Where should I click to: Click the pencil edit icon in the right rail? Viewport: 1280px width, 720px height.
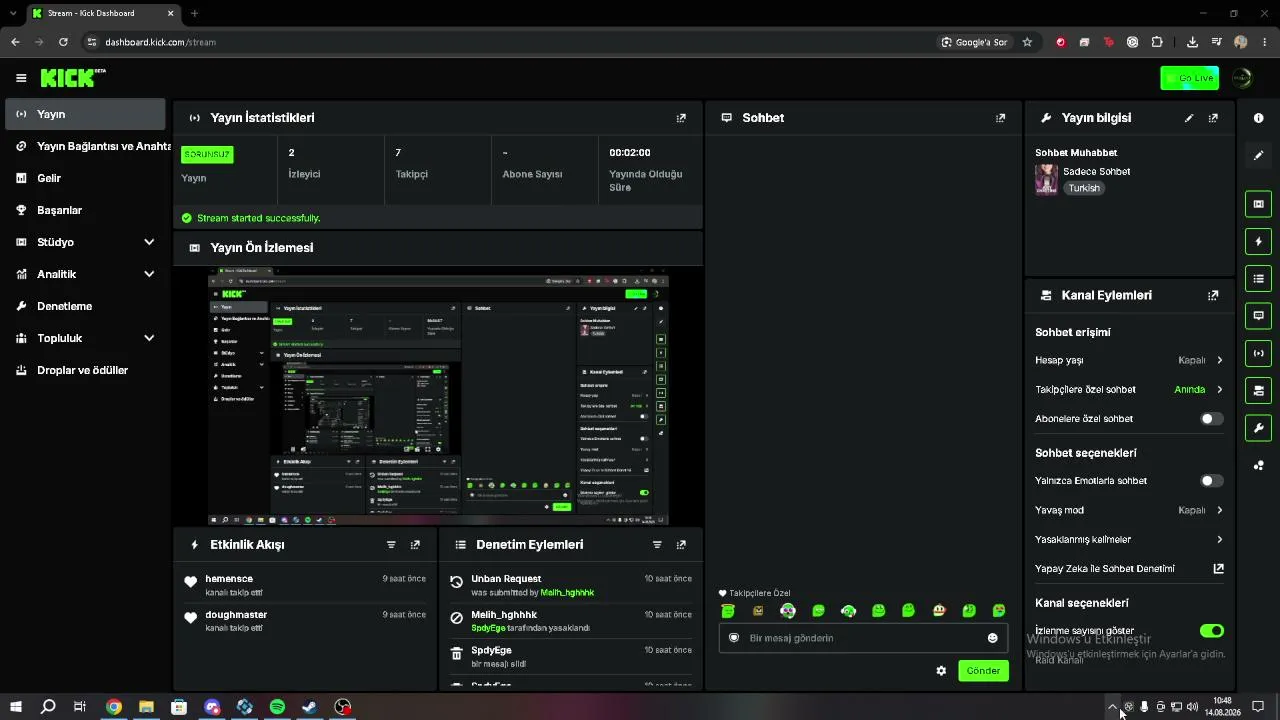click(x=1258, y=155)
